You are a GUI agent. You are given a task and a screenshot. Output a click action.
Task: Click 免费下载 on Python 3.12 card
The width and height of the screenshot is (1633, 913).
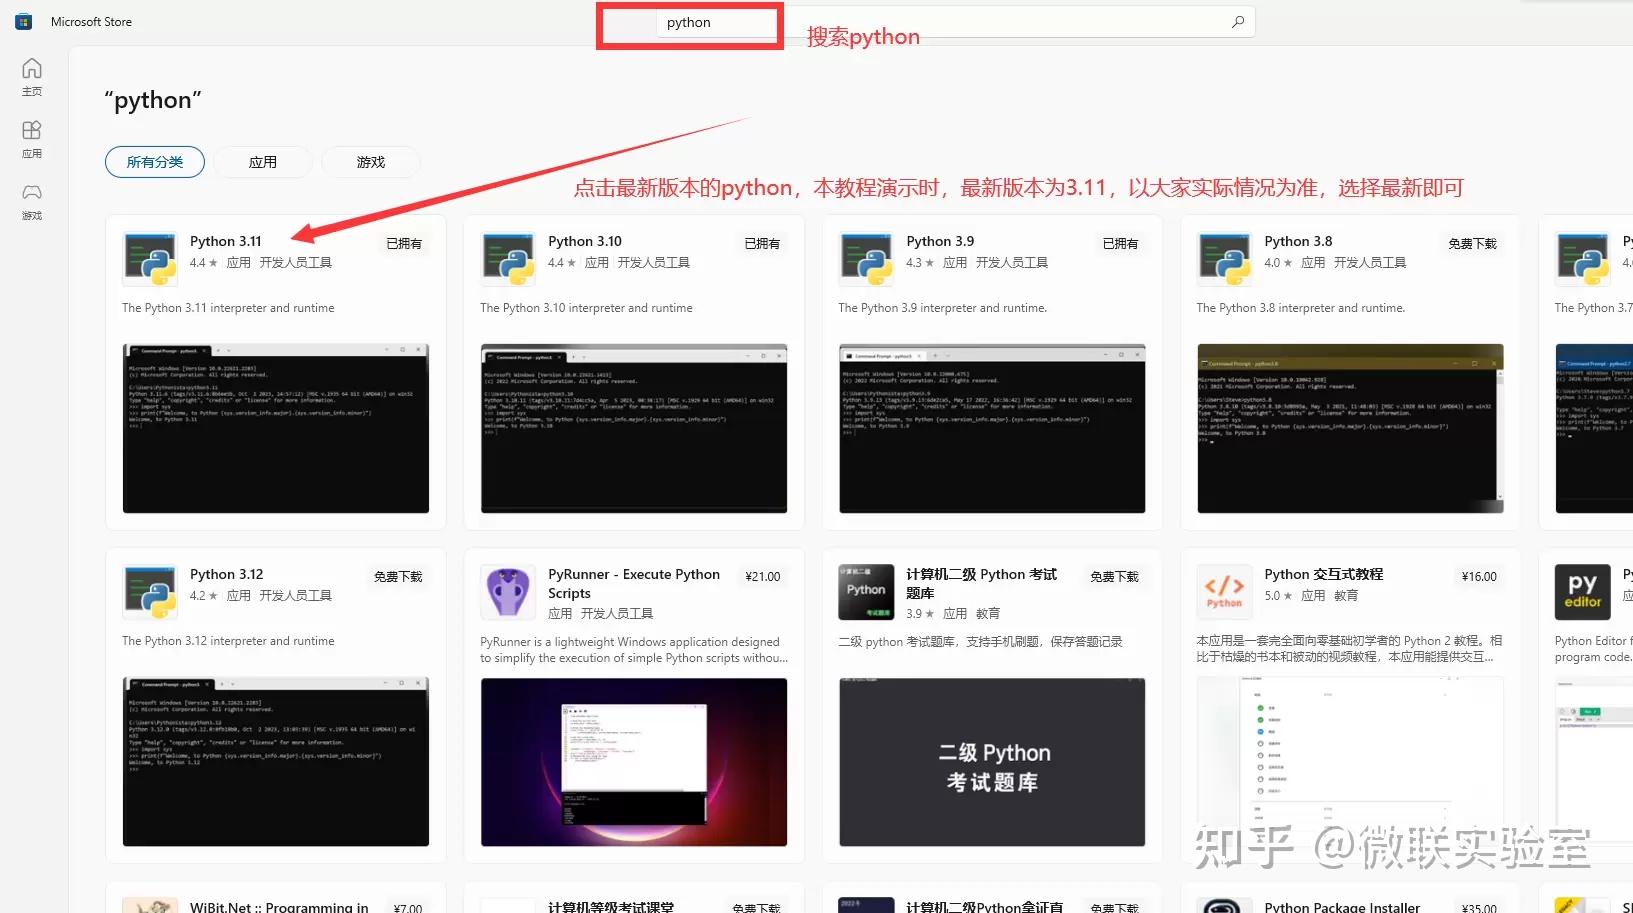point(398,577)
